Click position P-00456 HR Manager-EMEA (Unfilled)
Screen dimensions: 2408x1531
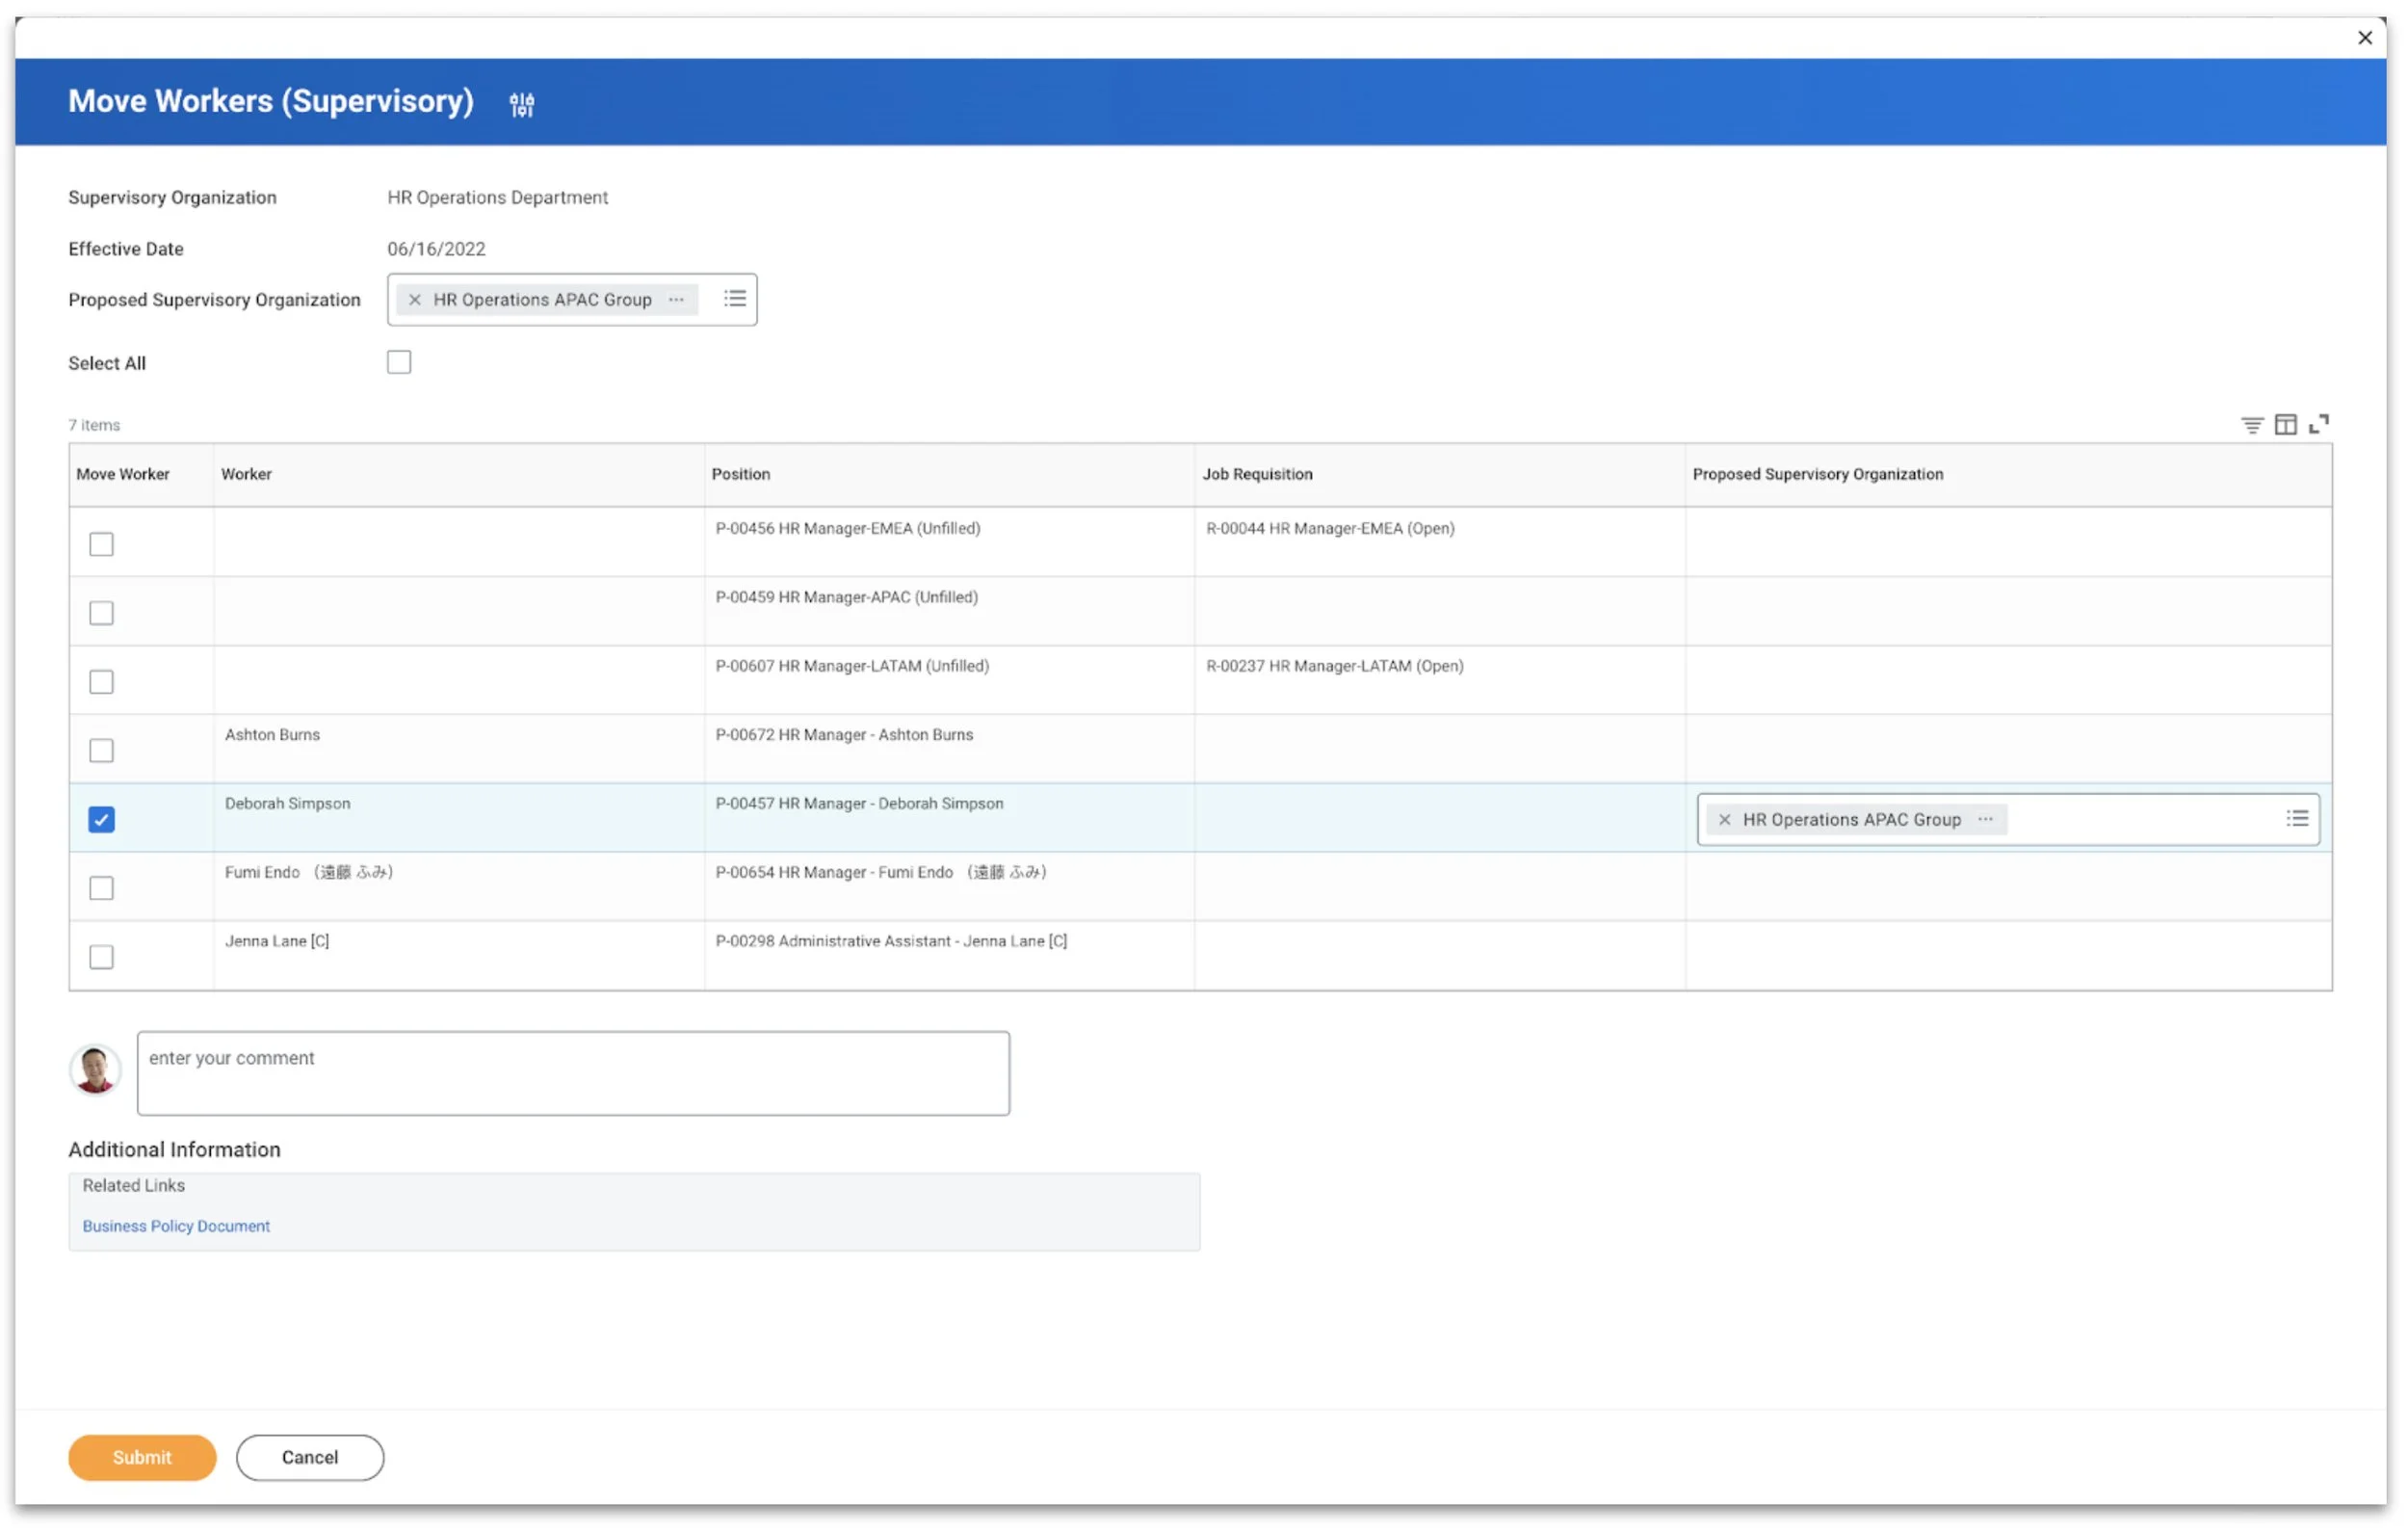coord(847,528)
